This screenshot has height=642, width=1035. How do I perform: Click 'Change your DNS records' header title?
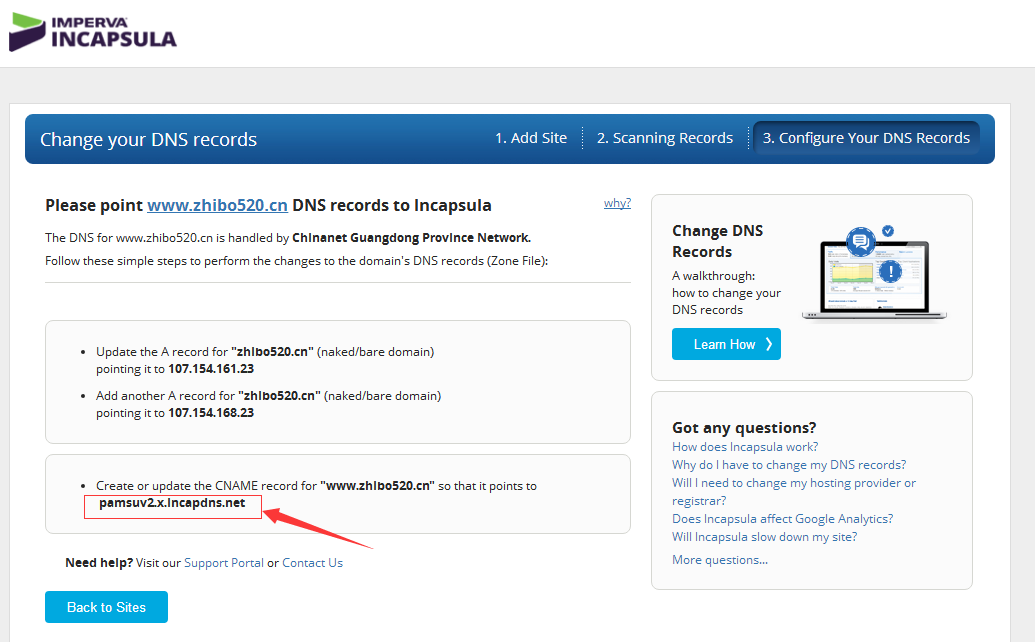point(149,139)
